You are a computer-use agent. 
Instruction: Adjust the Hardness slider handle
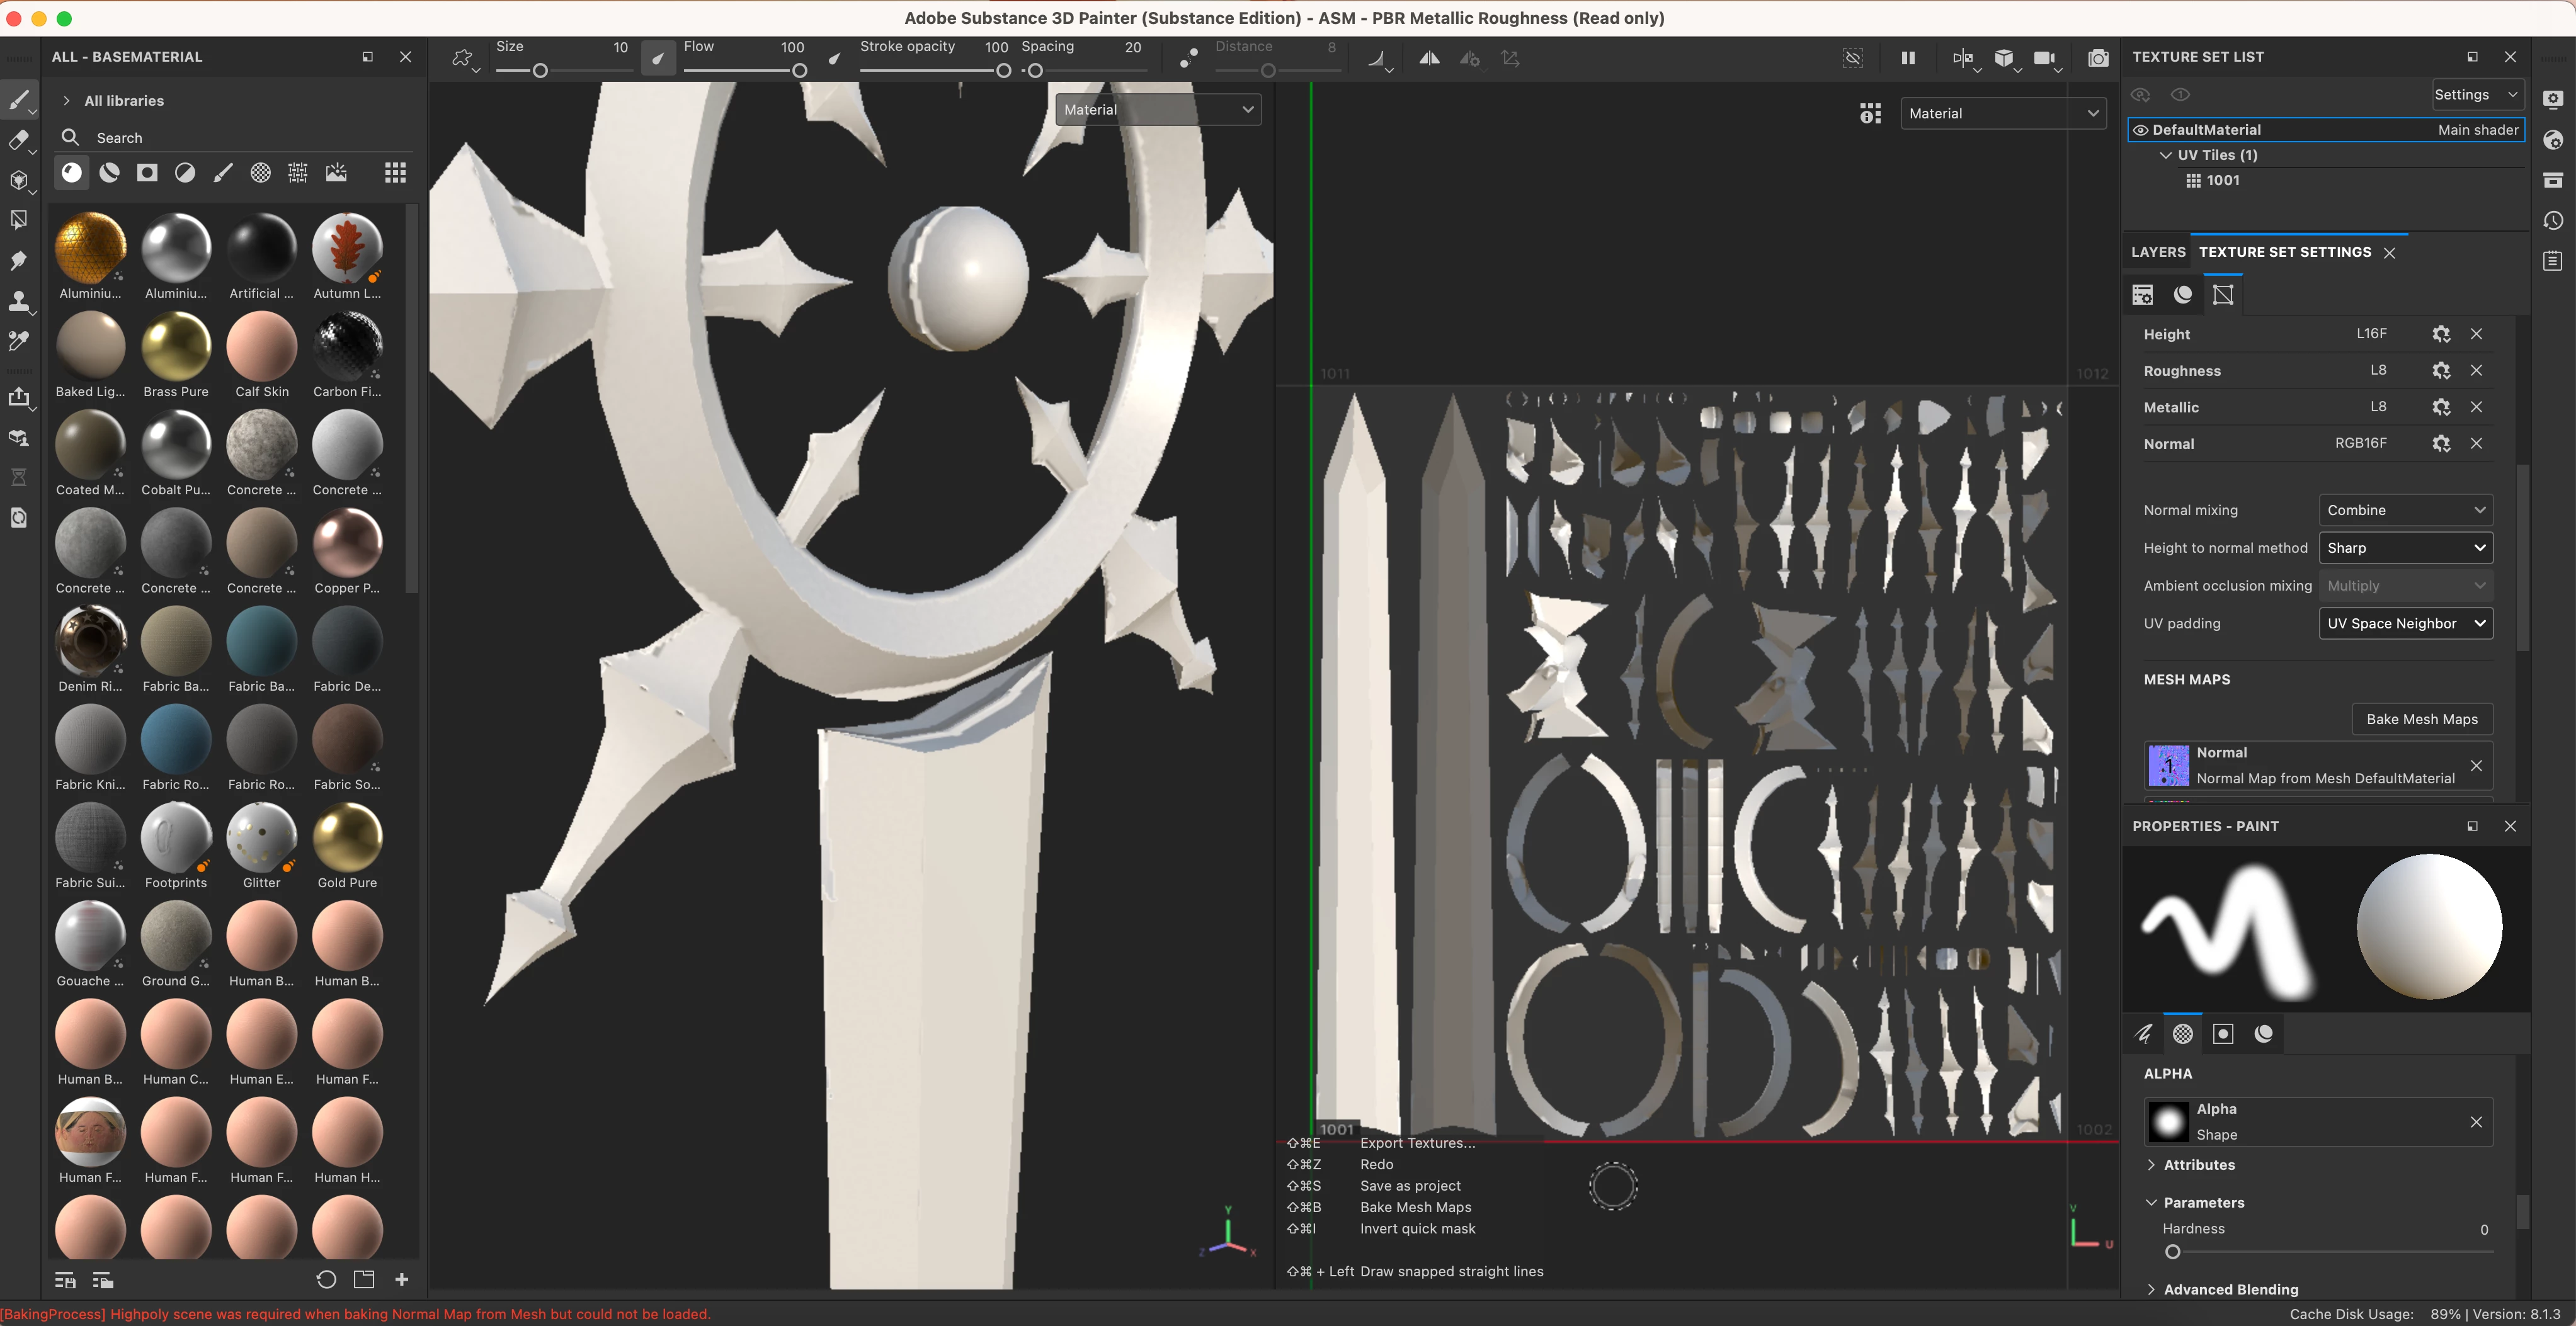tap(2172, 1252)
